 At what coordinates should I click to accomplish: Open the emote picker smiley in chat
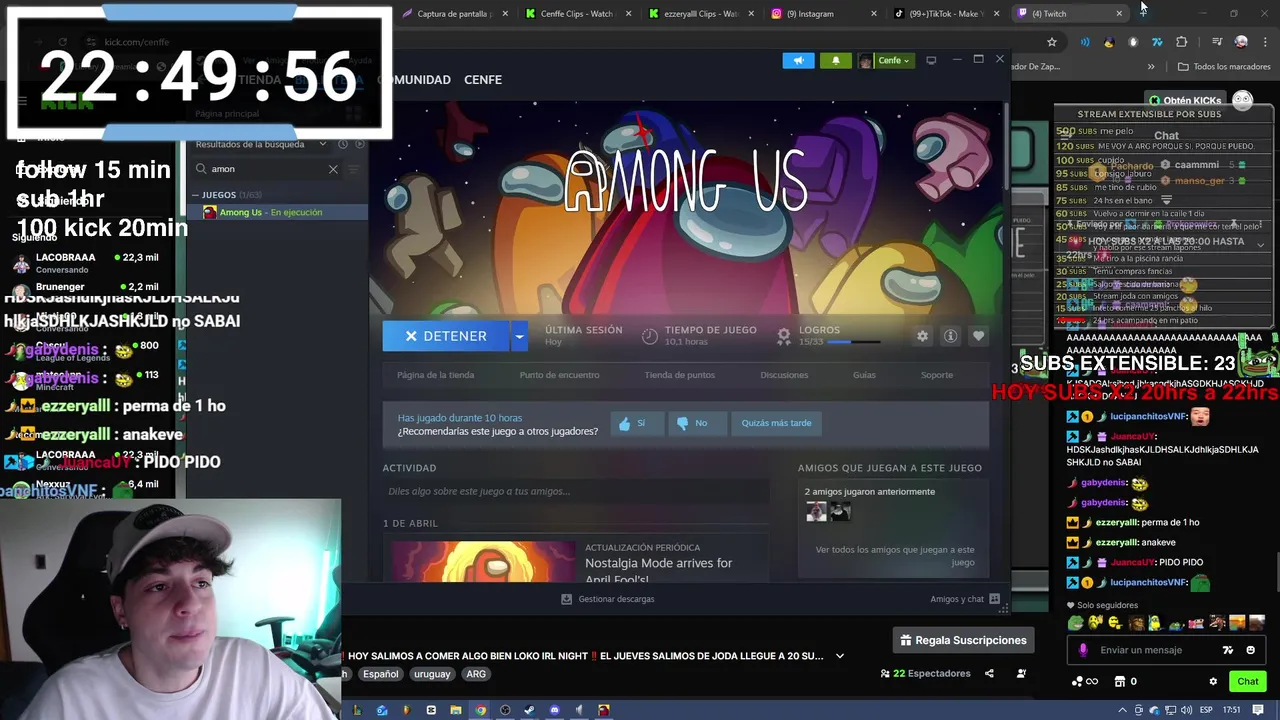1250,650
